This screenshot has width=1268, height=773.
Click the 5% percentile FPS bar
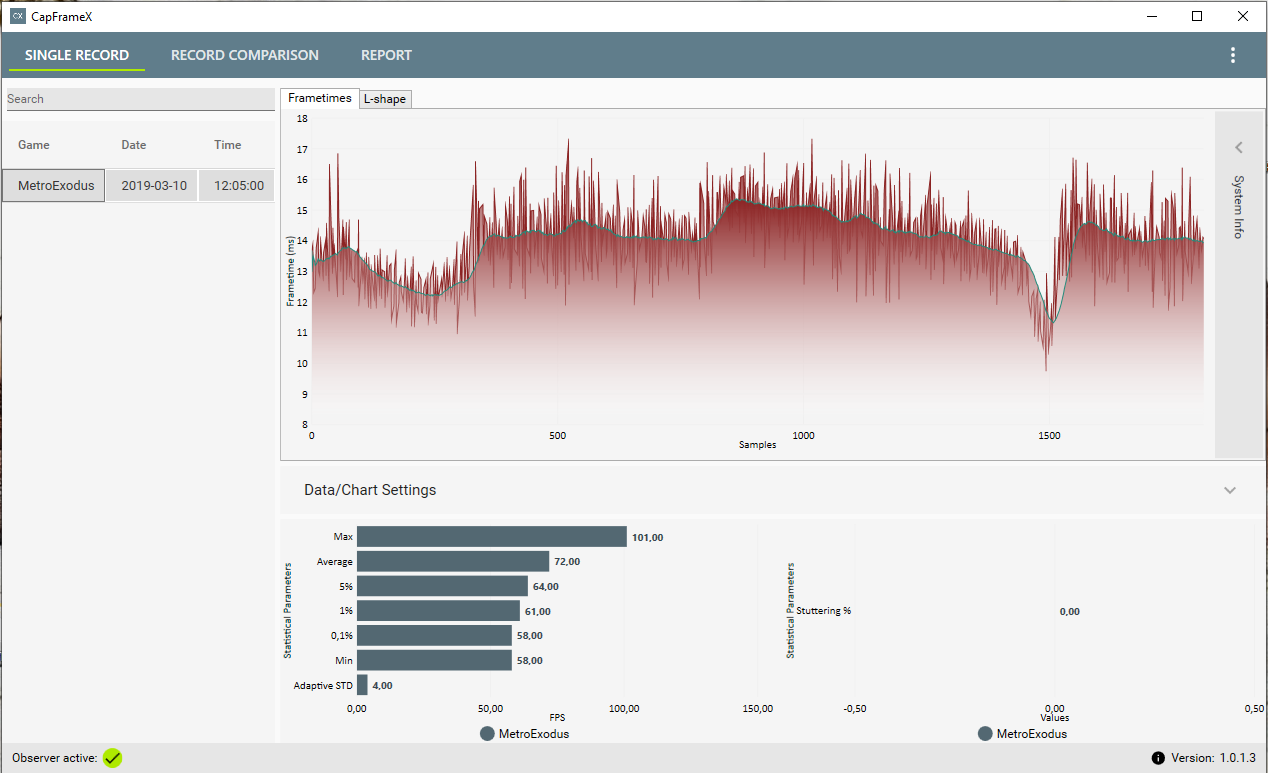[442, 586]
